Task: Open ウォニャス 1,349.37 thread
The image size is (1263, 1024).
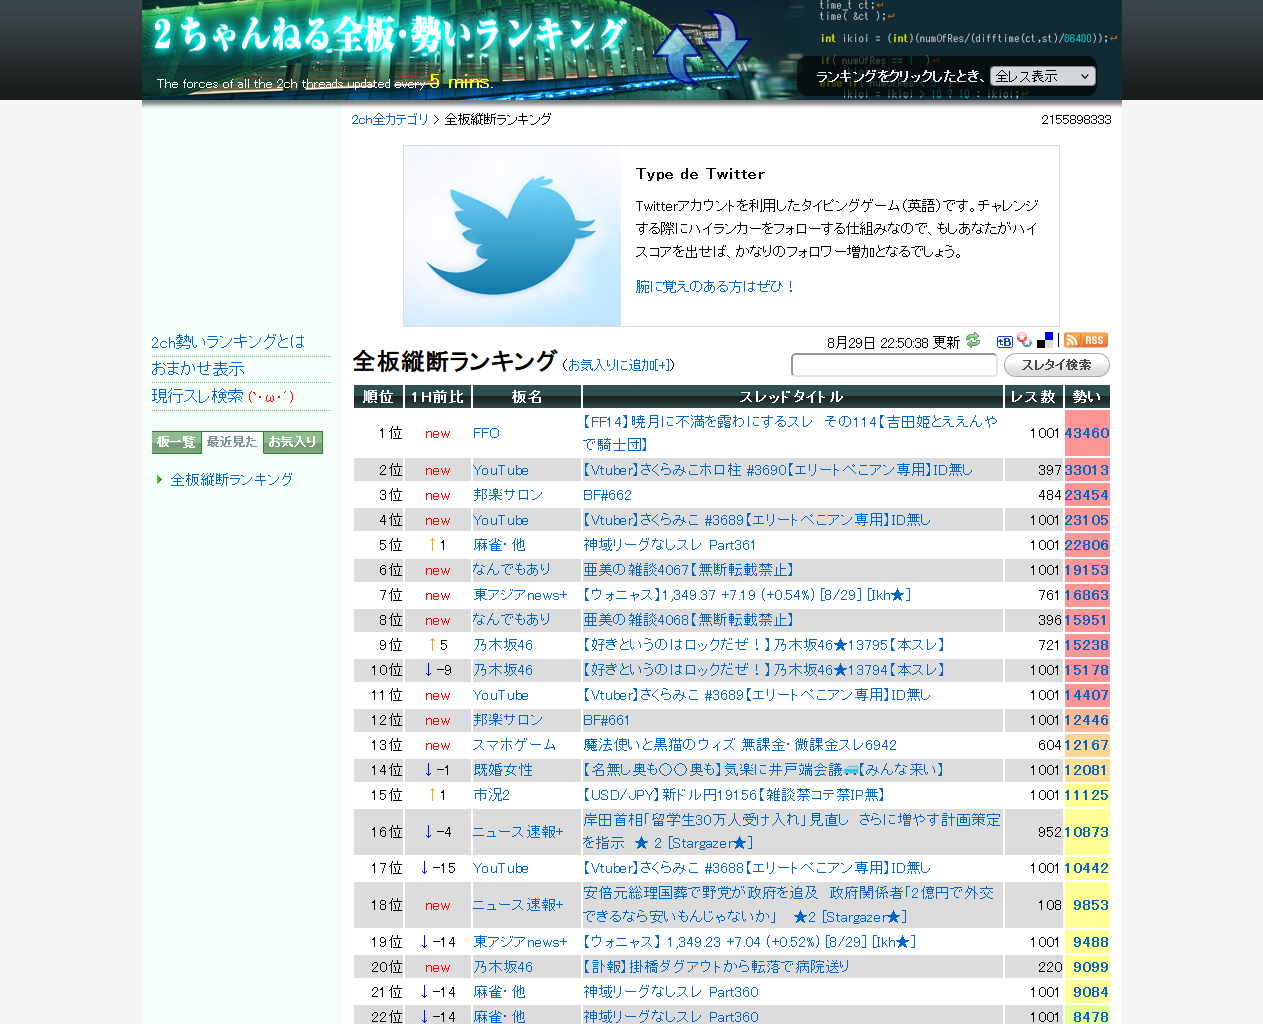Action: (746, 595)
